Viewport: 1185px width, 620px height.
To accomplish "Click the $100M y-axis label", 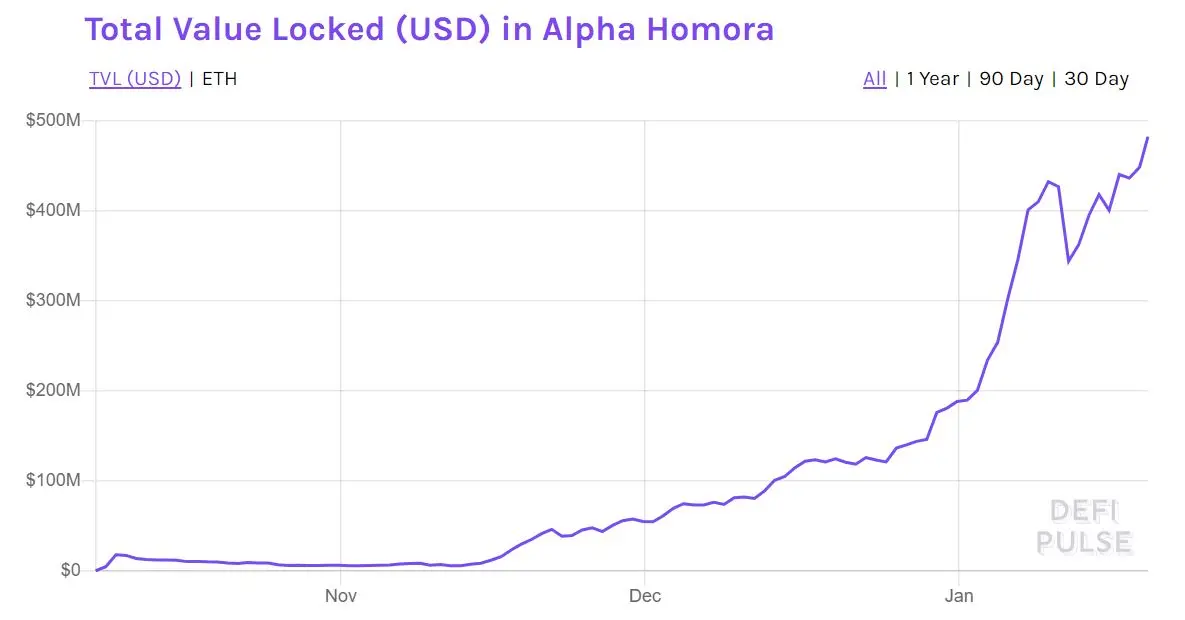I will coord(53,480).
